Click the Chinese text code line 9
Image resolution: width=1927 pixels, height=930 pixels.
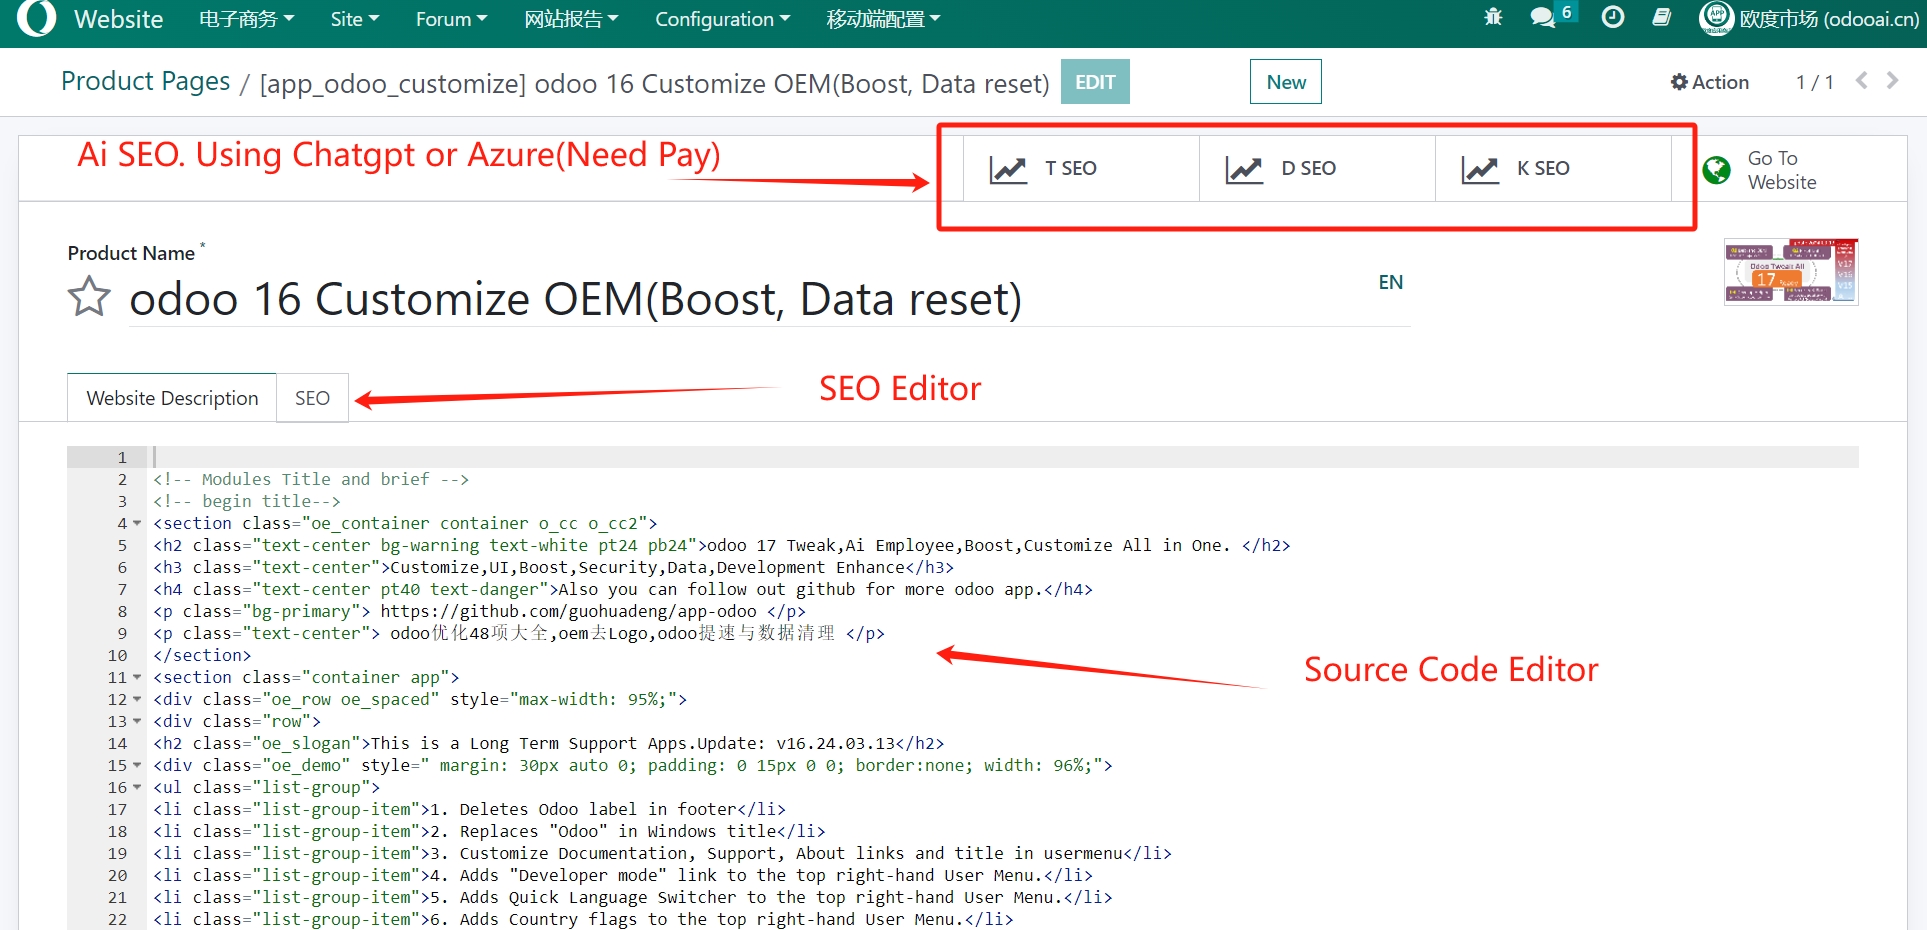coord(518,633)
